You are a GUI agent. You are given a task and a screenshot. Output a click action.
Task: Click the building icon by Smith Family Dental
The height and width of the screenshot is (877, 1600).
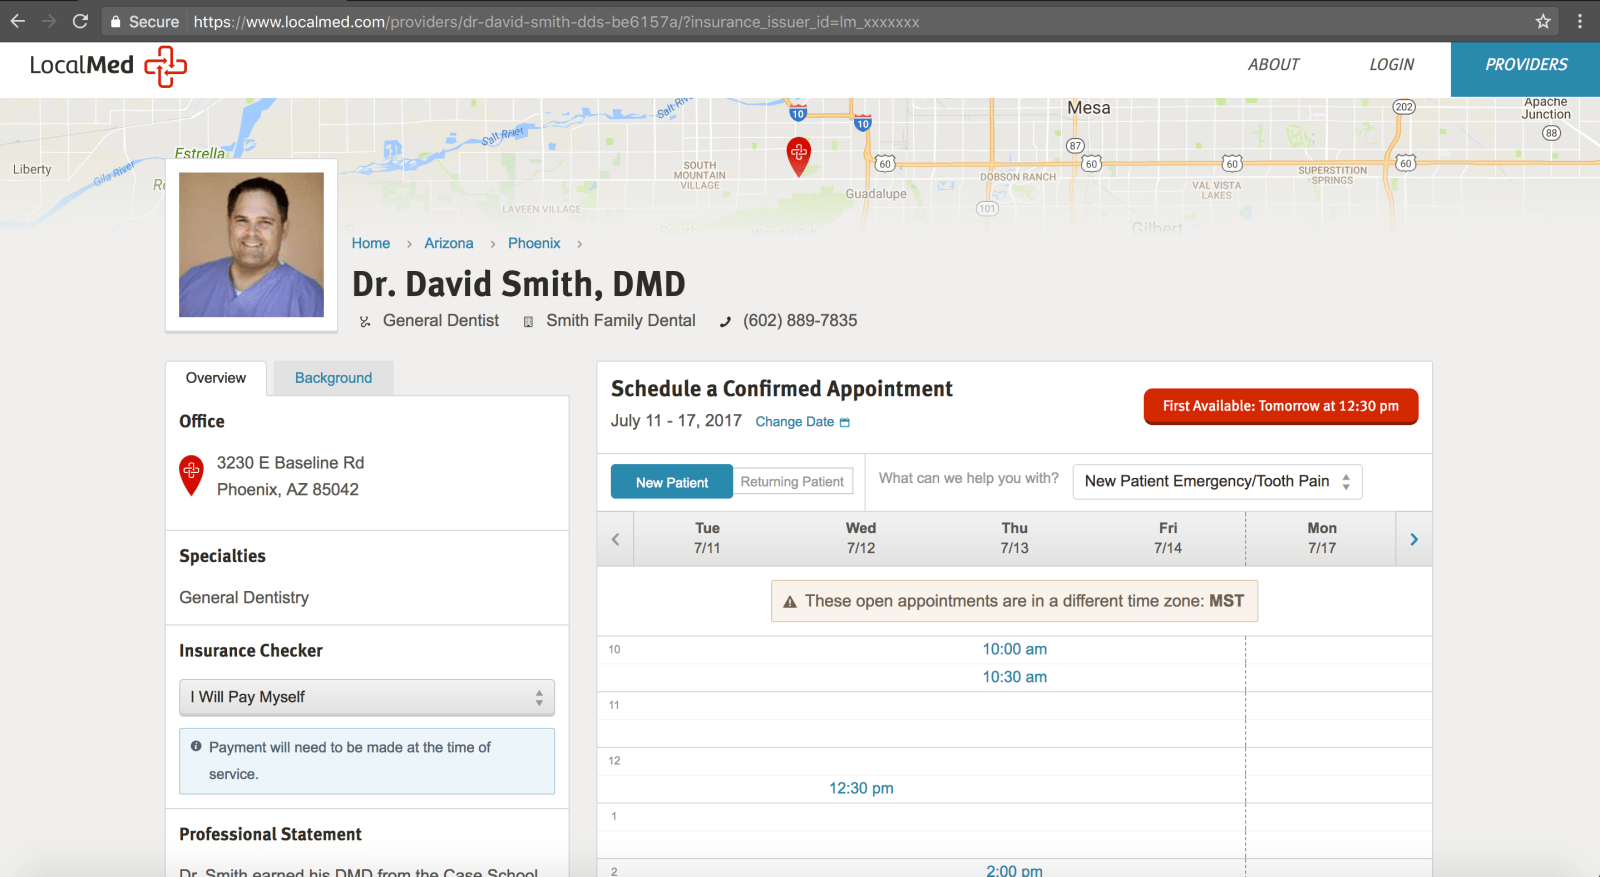point(528,322)
